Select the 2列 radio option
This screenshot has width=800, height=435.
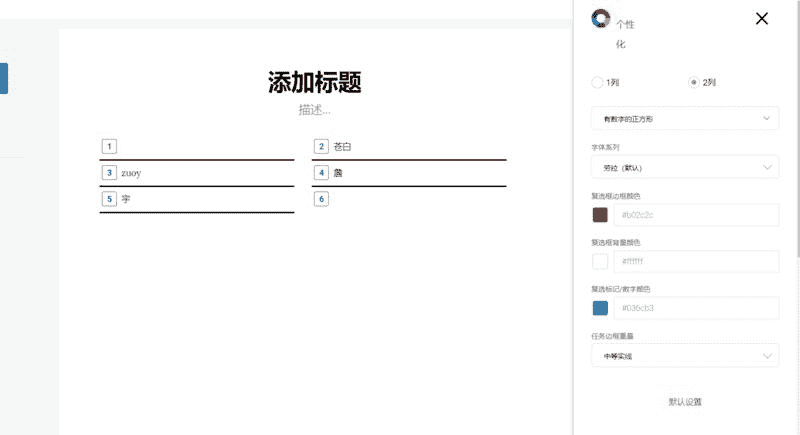pos(694,82)
